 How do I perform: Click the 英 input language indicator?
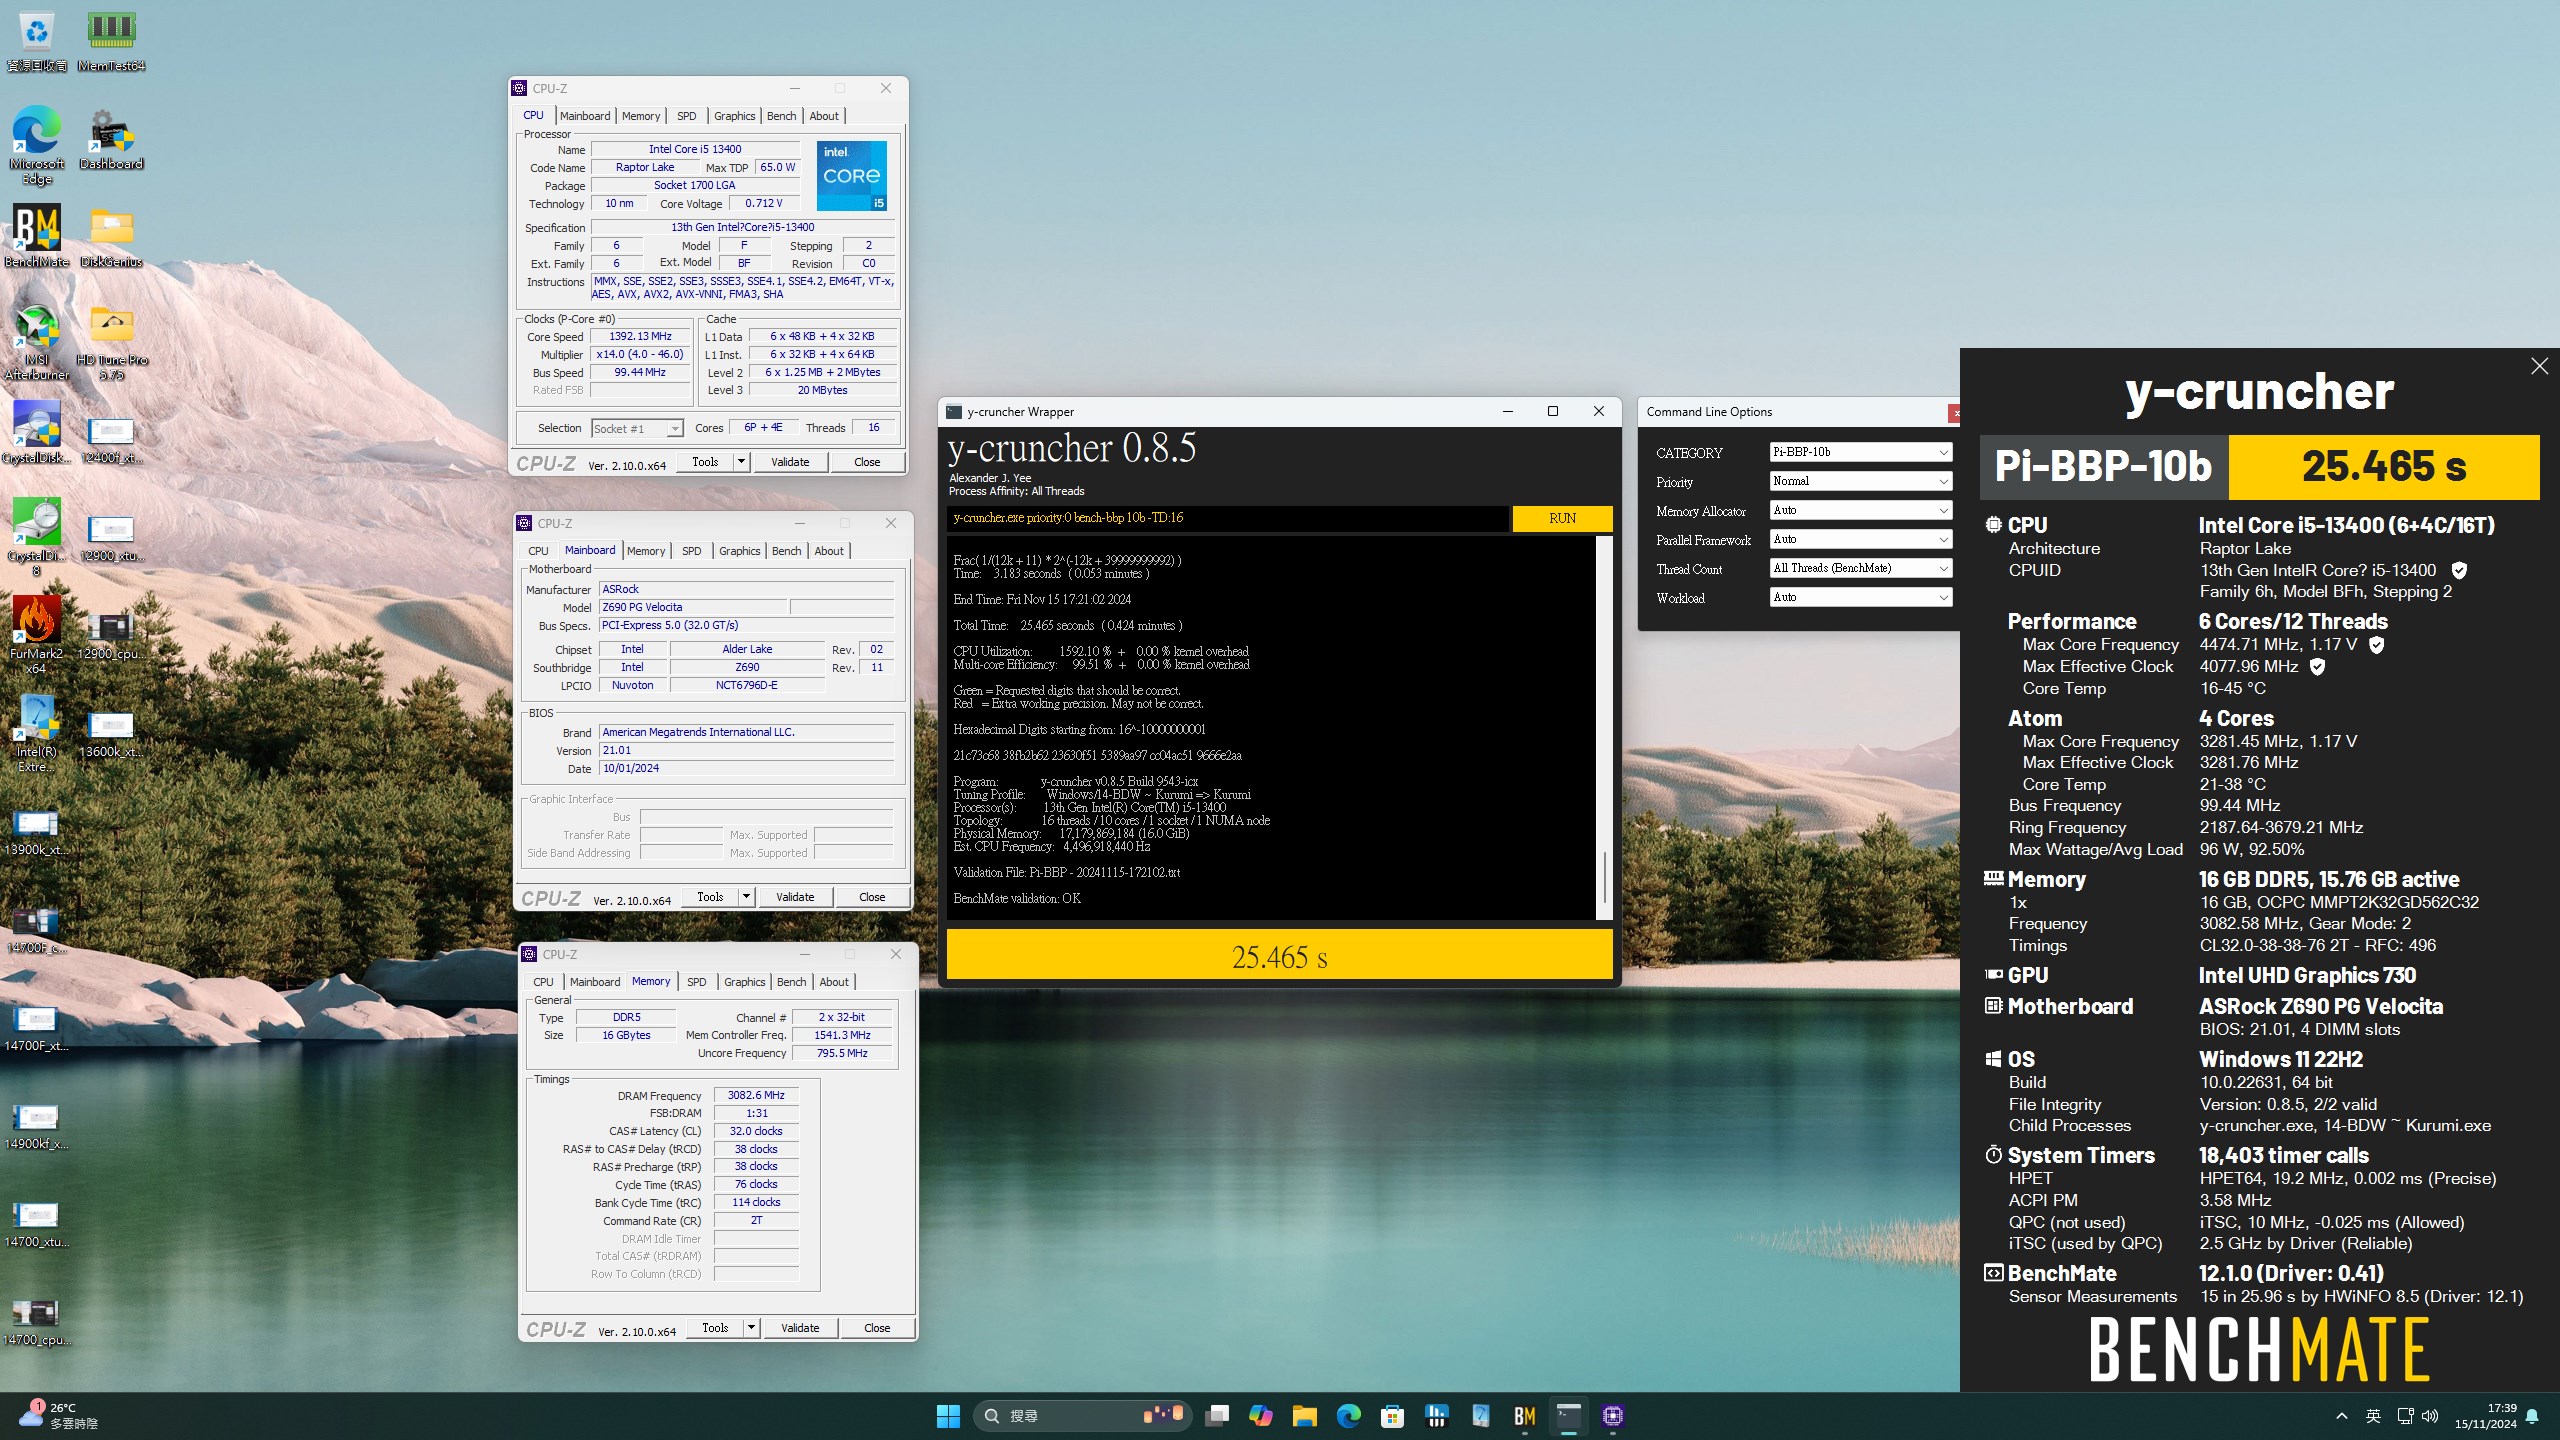coord(2373,1416)
